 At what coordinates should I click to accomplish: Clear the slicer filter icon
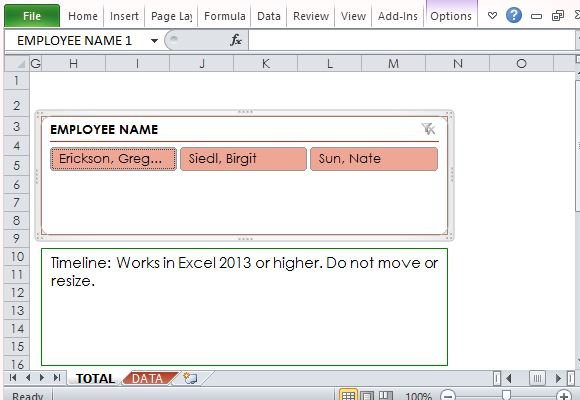click(x=428, y=129)
